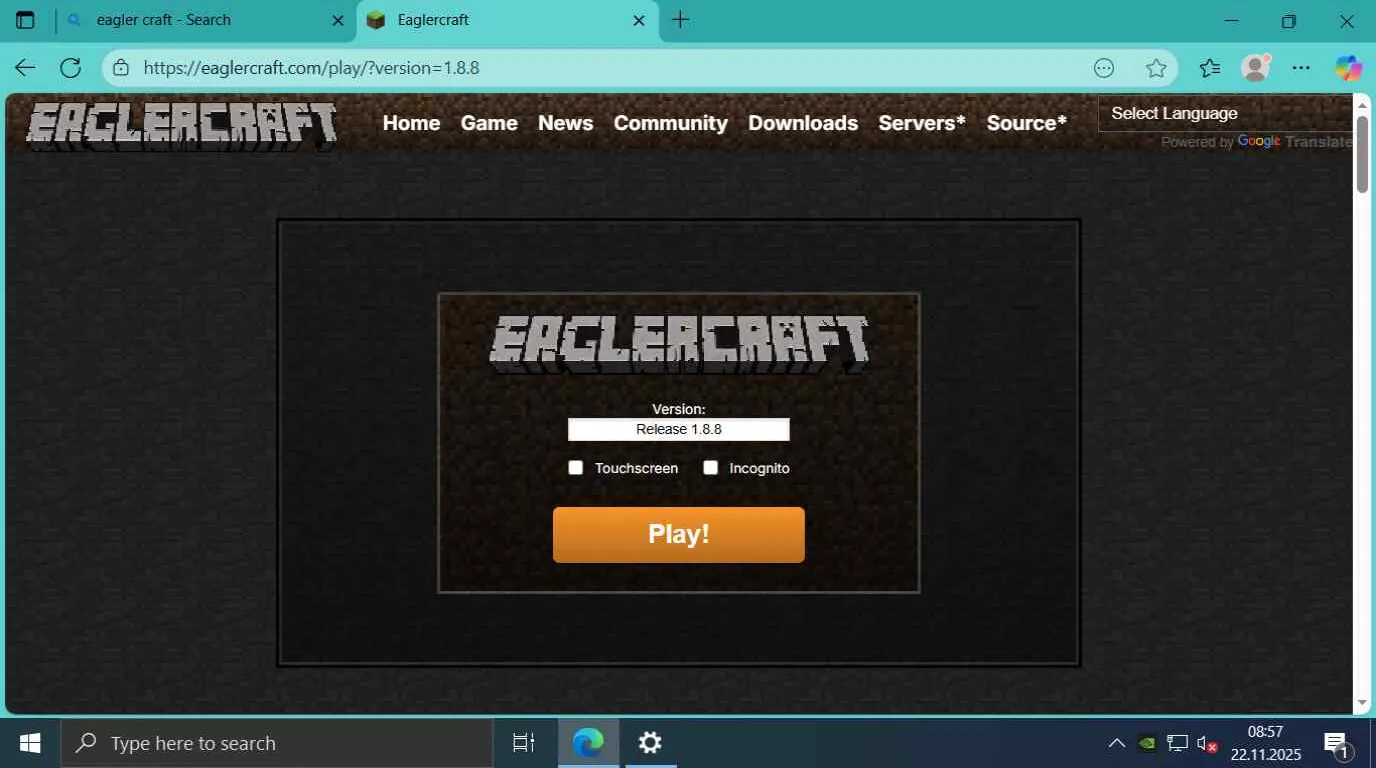Open the Servers* link
The width and height of the screenshot is (1376, 768).
tap(922, 123)
